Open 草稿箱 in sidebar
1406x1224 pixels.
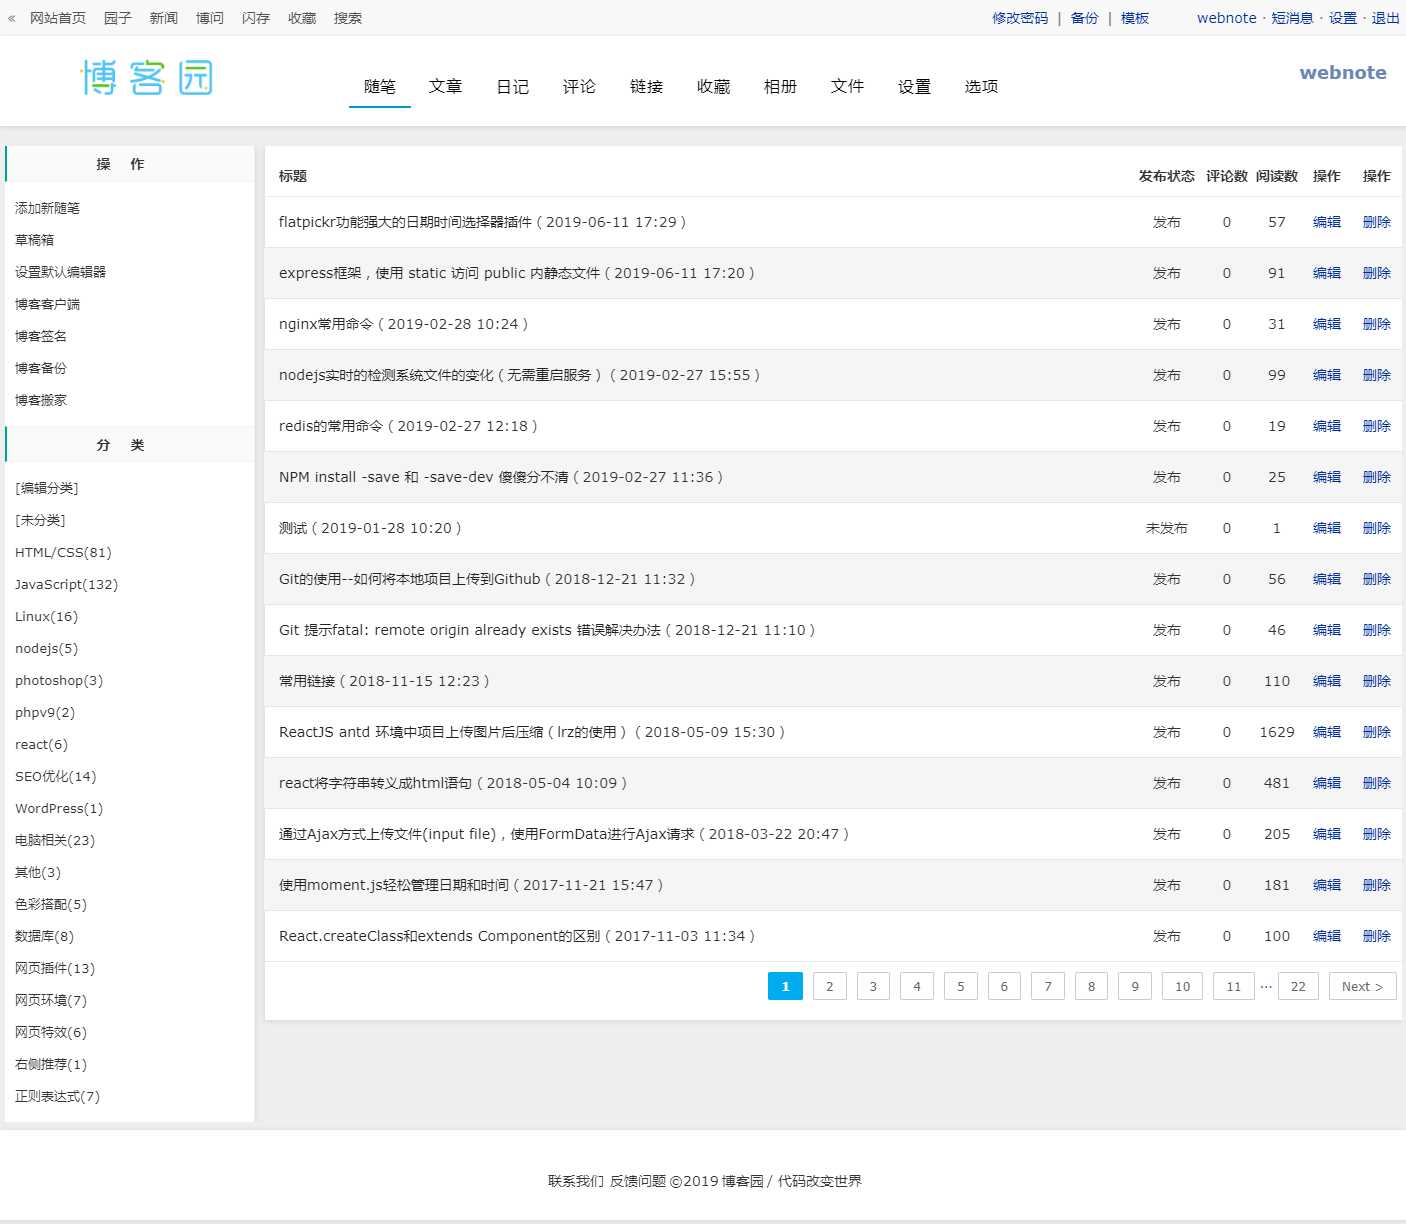(35, 240)
